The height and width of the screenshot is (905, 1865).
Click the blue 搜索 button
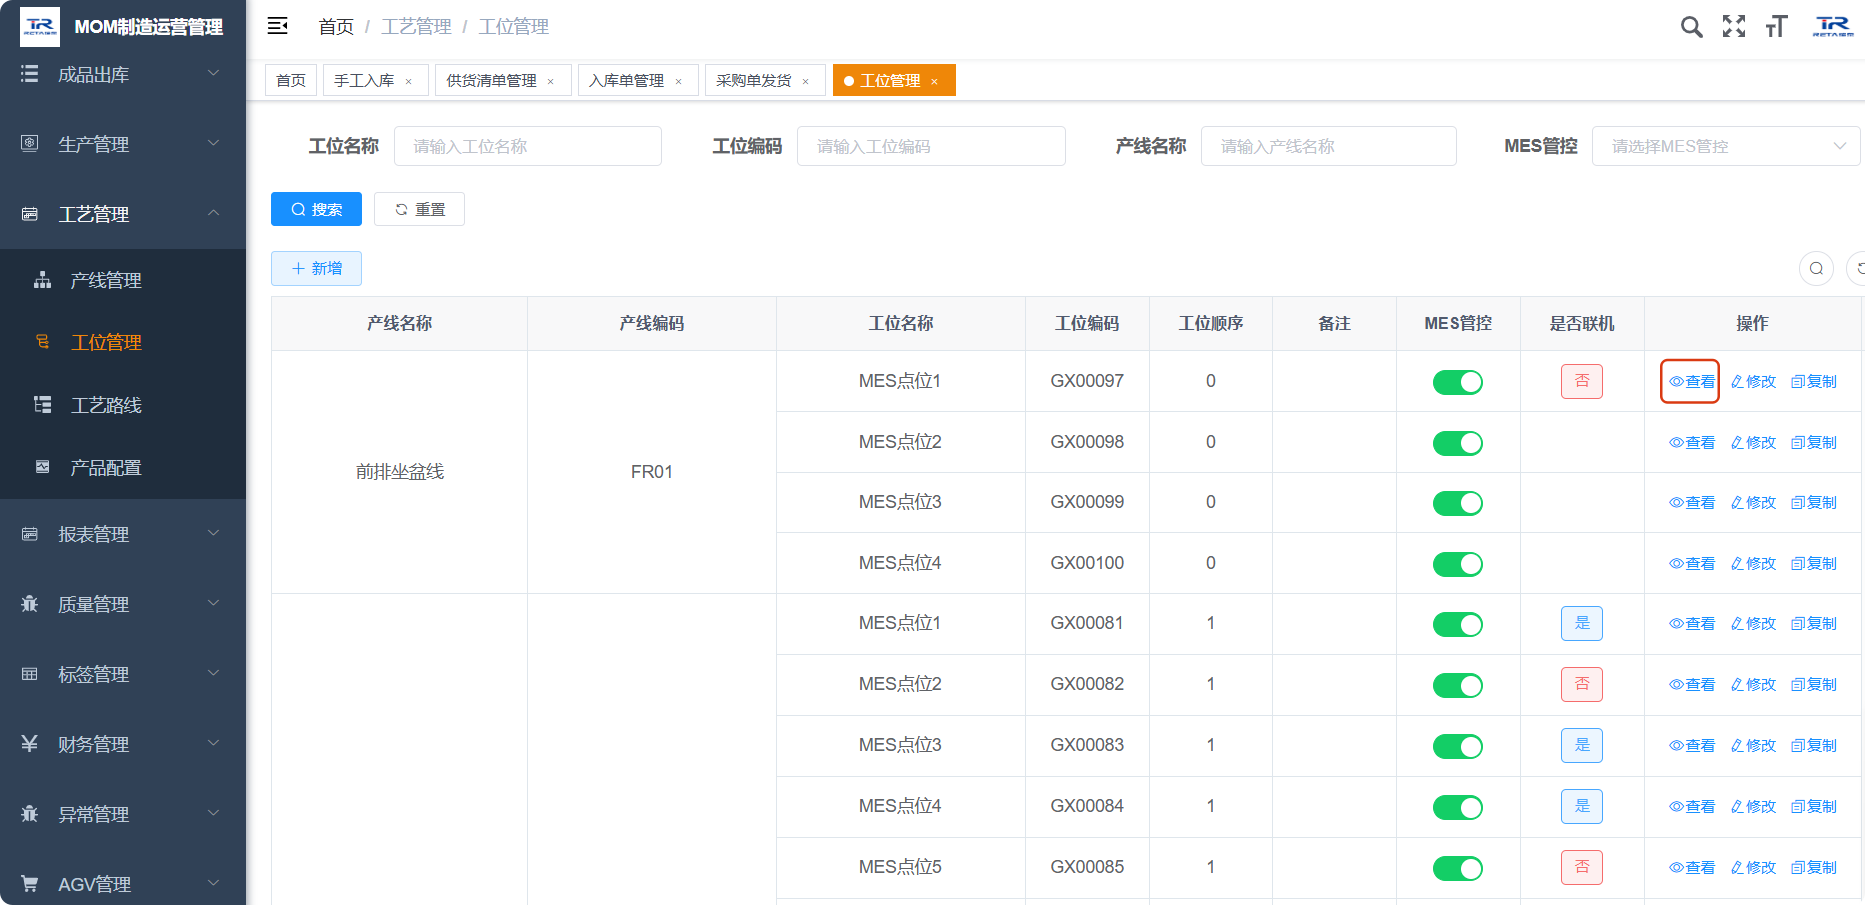point(316,209)
